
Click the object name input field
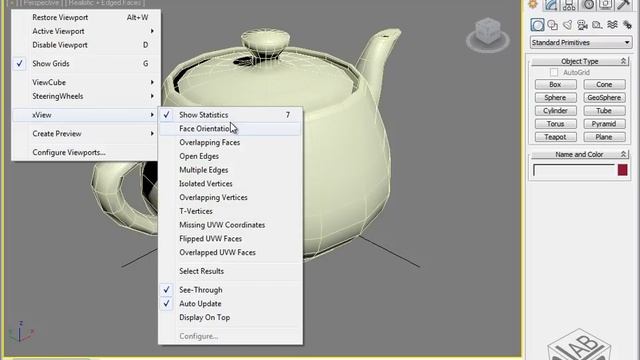[574, 170]
